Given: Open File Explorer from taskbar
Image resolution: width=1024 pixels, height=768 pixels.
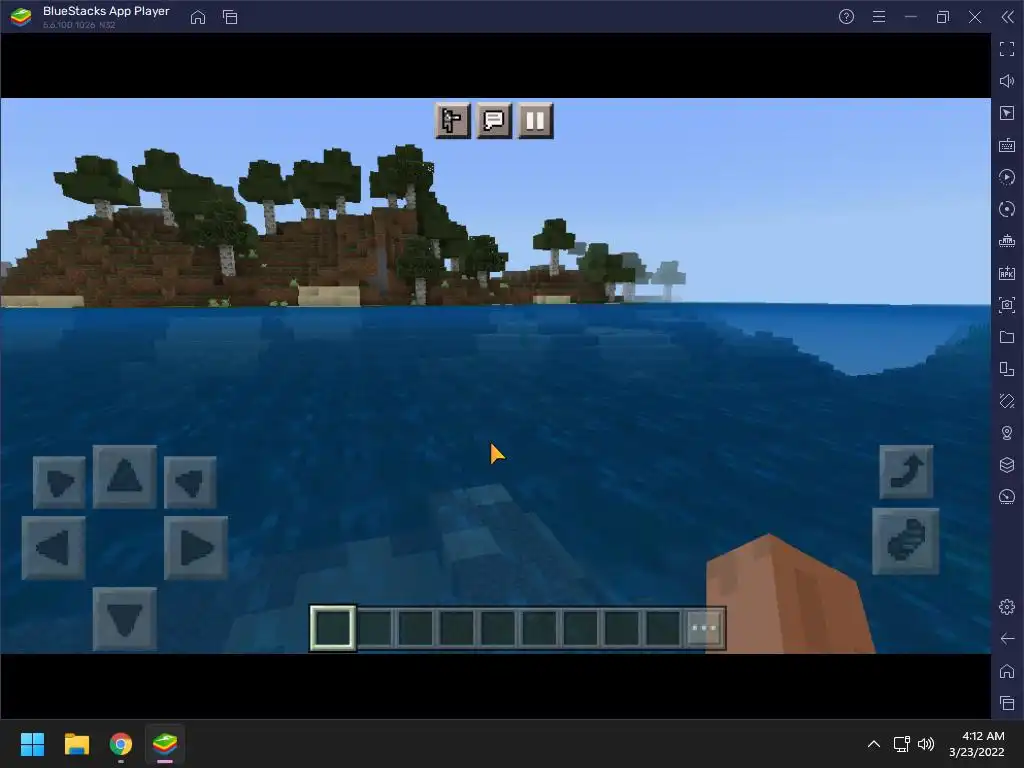Looking at the screenshot, I should 76,744.
